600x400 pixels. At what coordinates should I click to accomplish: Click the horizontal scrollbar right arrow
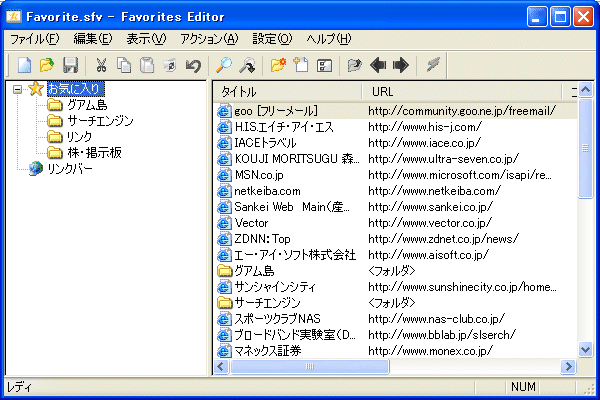(569, 366)
